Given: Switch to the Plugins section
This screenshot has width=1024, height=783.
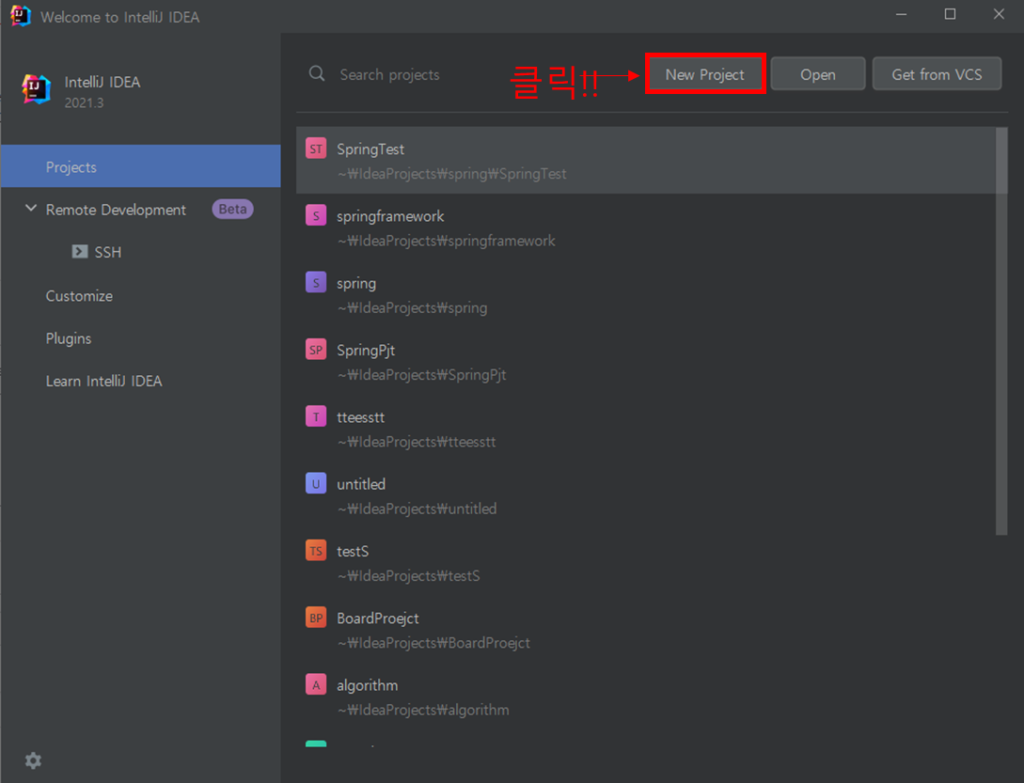Looking at the screenshot, I should [x=68, y=339].
